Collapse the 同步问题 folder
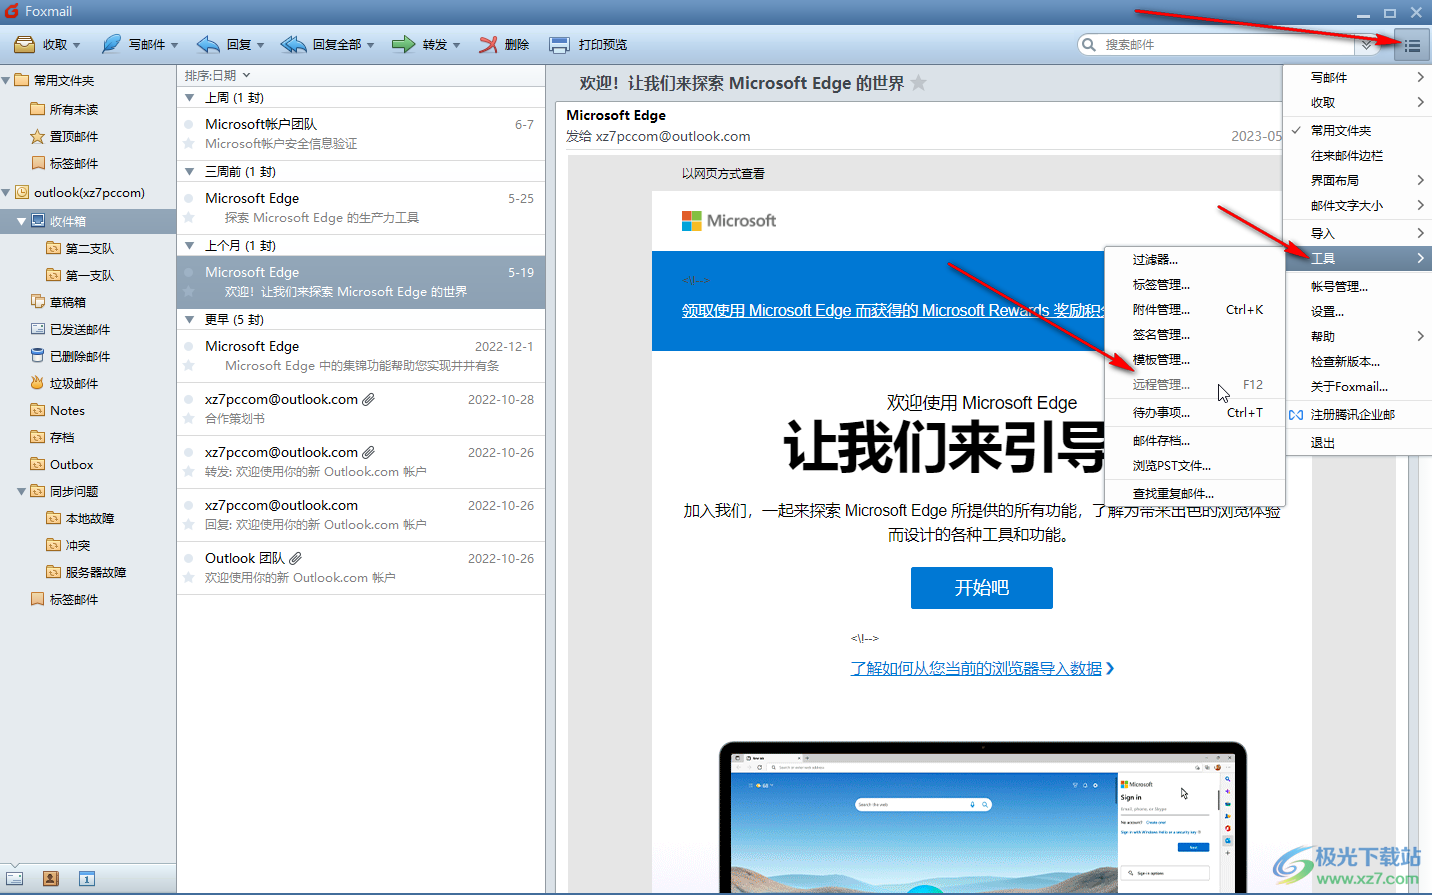 21,491
